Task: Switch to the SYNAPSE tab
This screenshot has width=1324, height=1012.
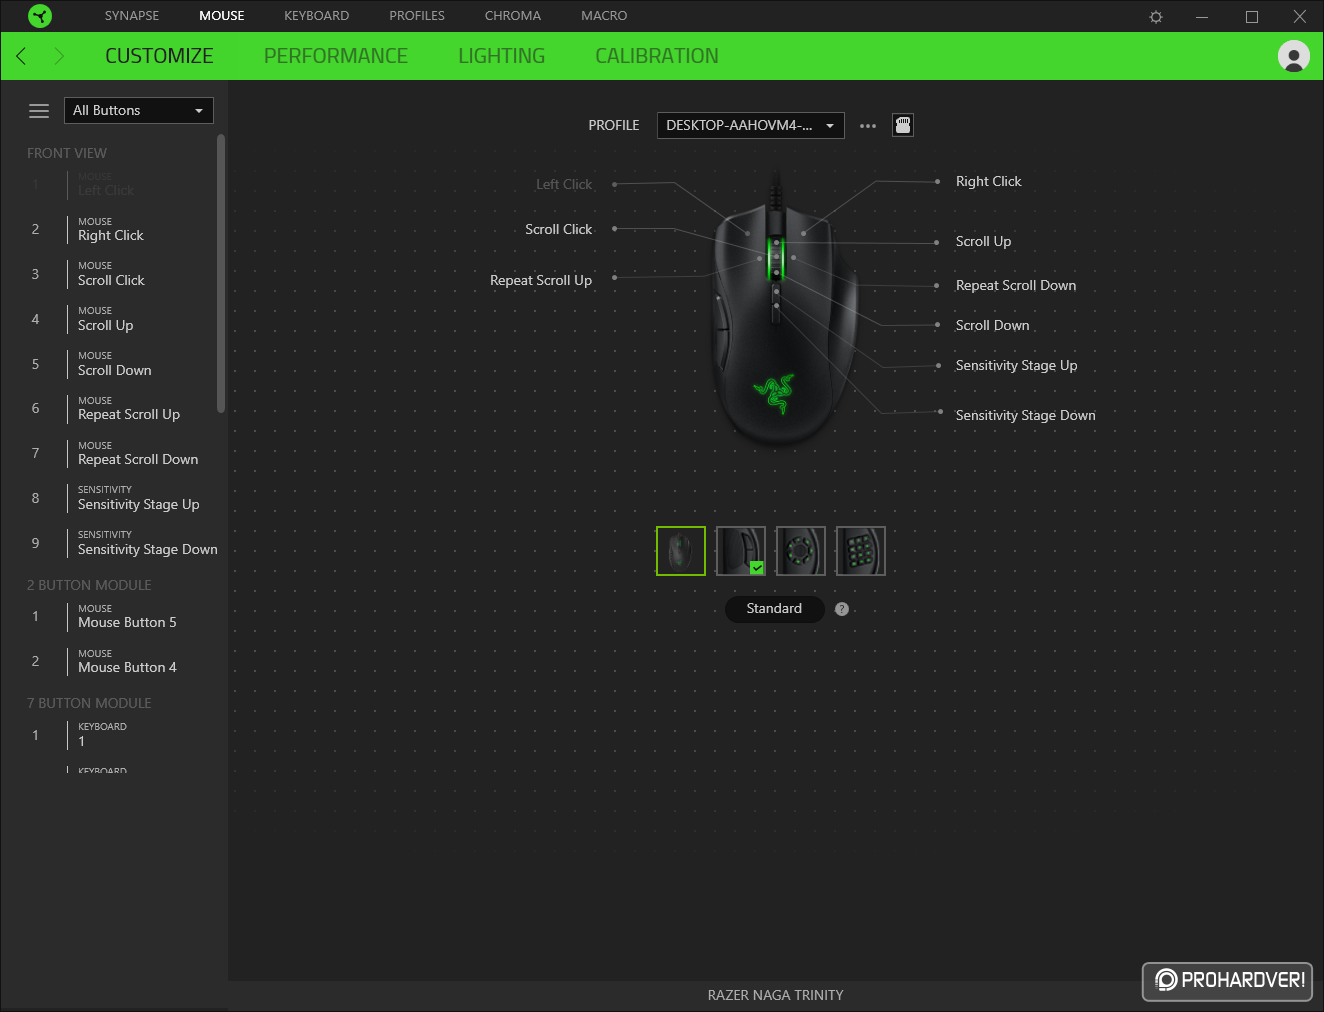Action: (132, 16)
